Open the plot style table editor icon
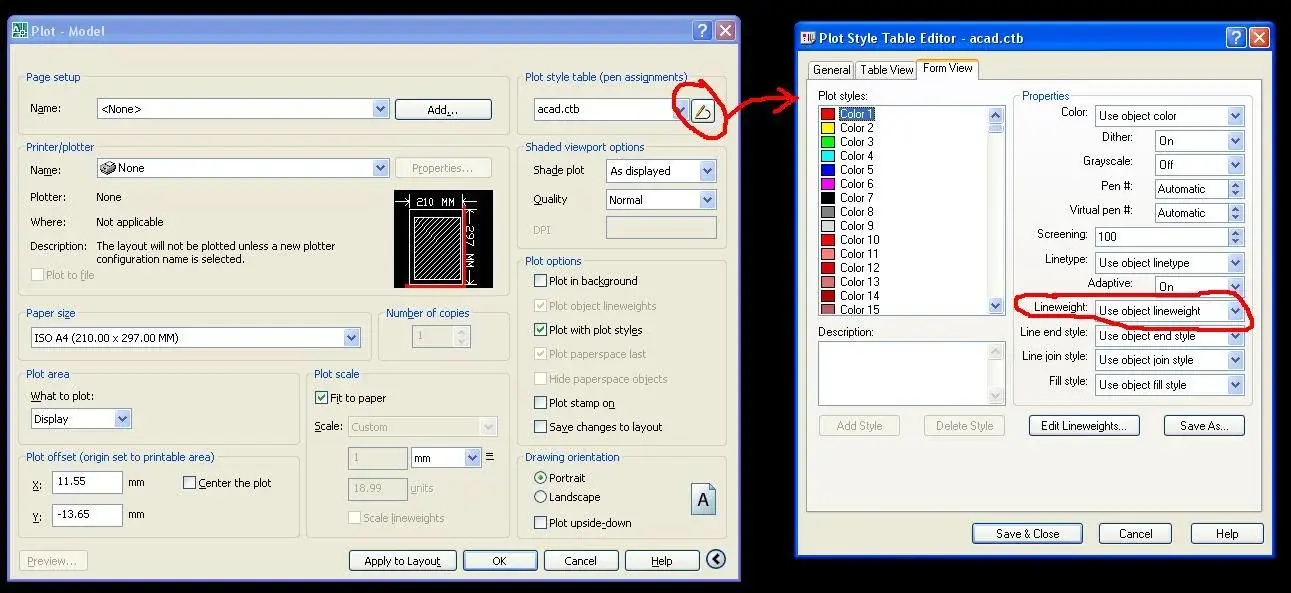Image resolution: width=1291 pixels, height=593 pixels. [703, 110]
